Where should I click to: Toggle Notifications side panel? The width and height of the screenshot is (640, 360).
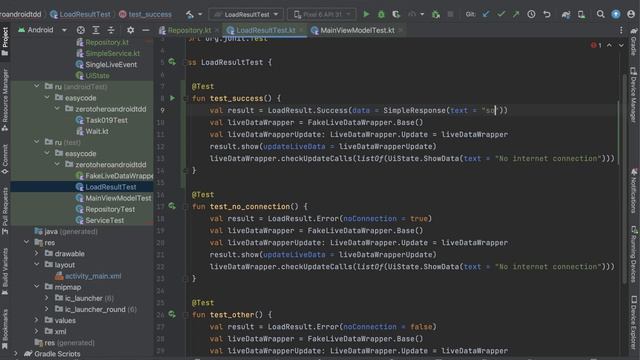click(634, 191)
